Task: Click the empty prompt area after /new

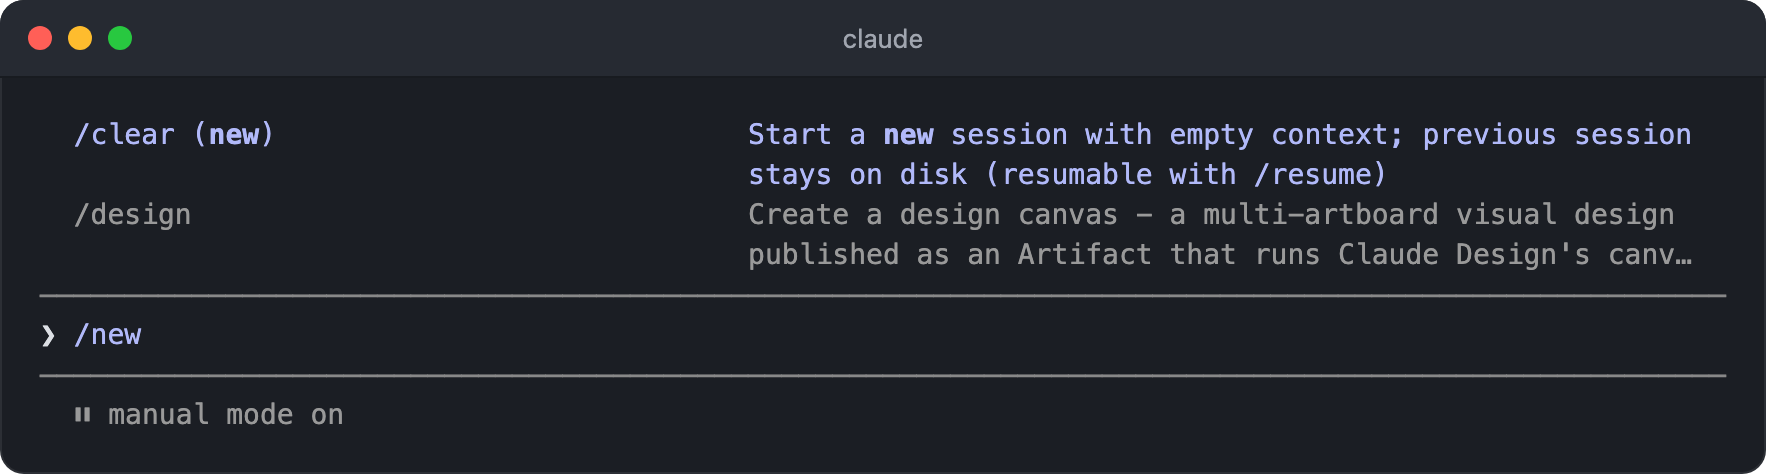Action: (930, 335)
